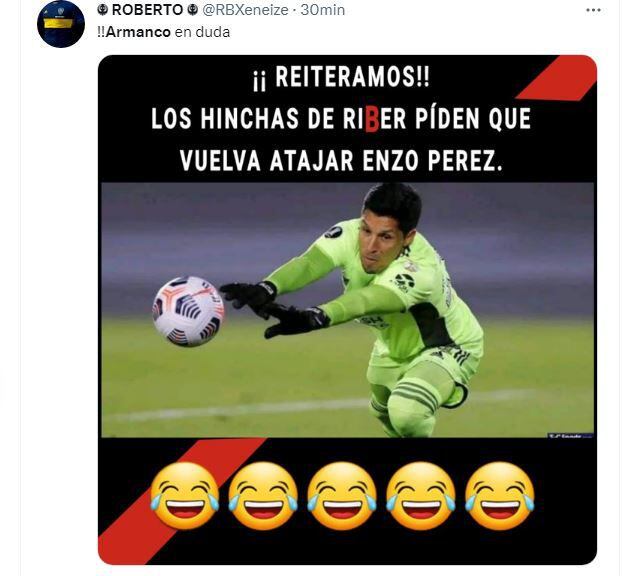Click the ¡¡ REITERAMOS!! headline in the meme
Screen dimensions: 636x576
point(341,77)
